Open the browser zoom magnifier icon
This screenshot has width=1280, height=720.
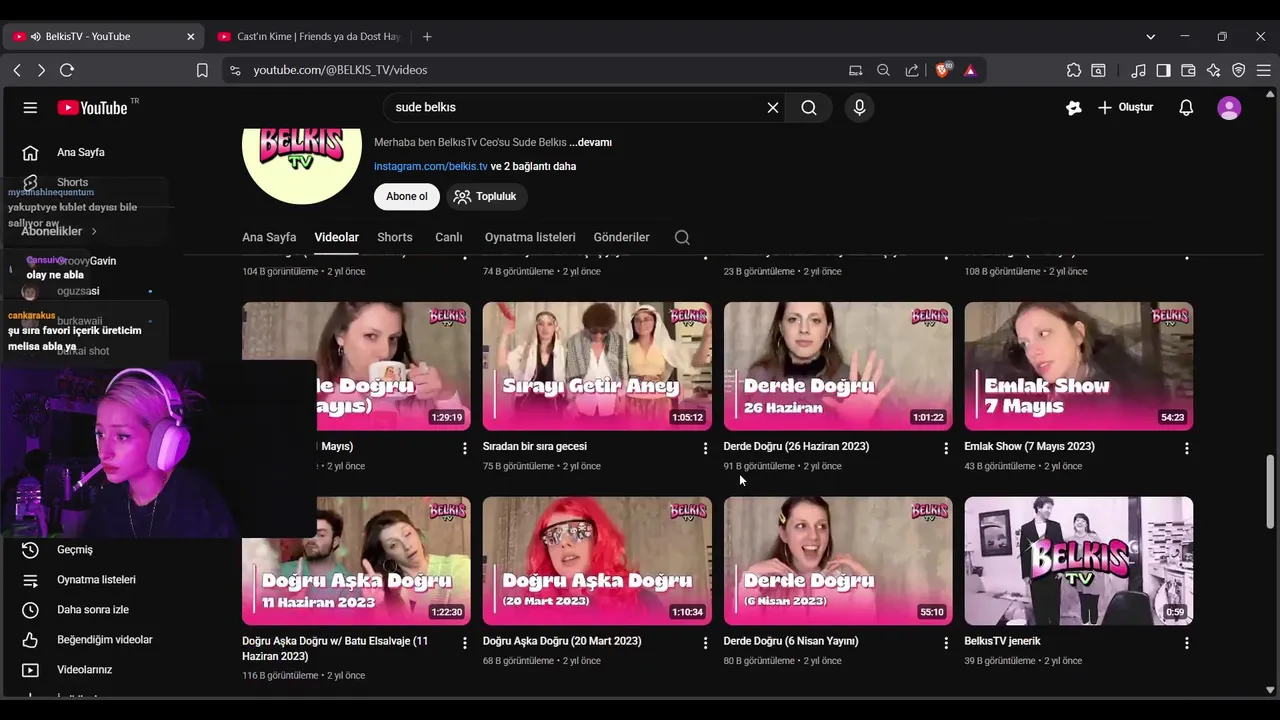(883, 70)
